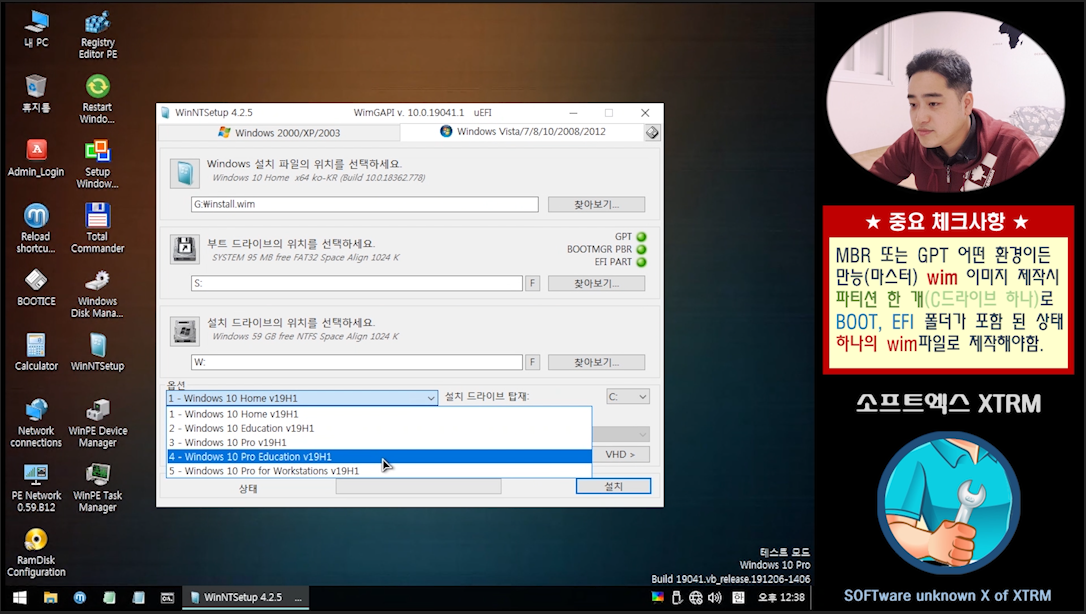Open the Admin_Login desktop icon
This screenshot has height=614, width=1086.
(36, 159)
